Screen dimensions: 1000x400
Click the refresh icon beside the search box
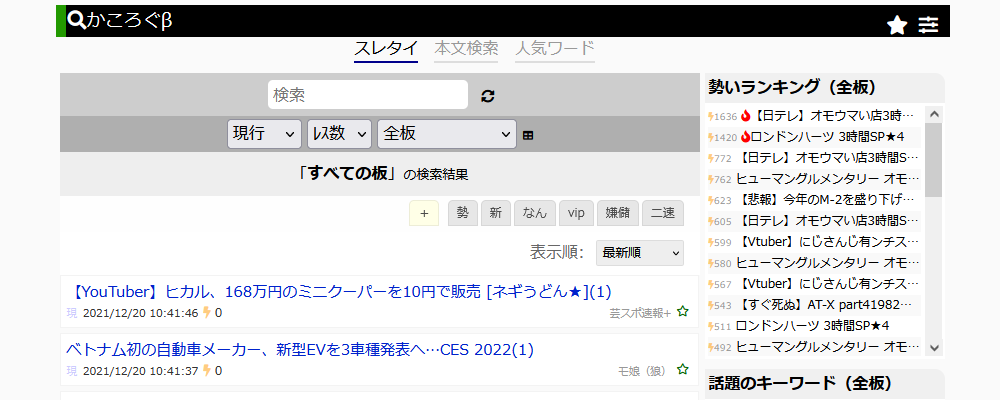coord(488,96)
